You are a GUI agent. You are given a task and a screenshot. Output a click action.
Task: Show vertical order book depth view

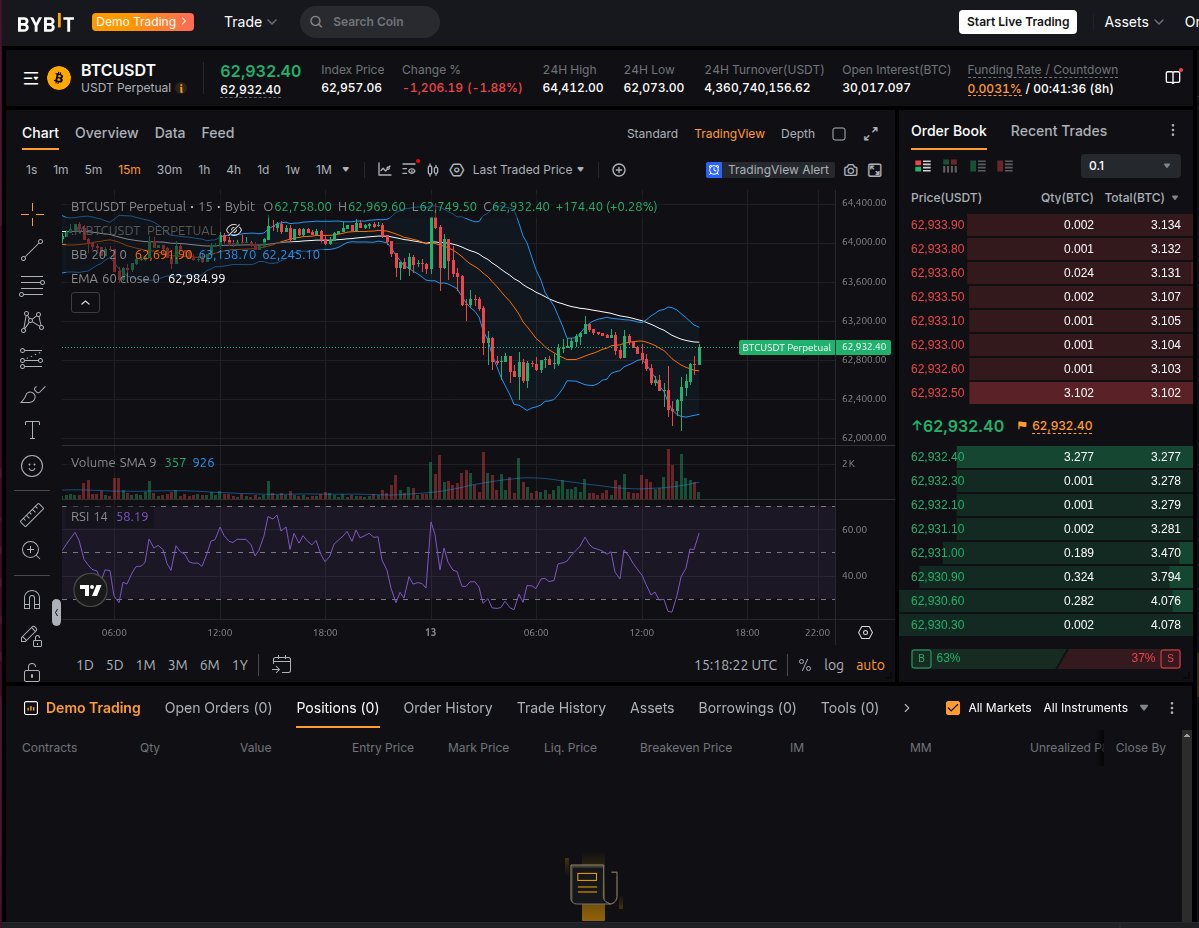tap(950, 166)
